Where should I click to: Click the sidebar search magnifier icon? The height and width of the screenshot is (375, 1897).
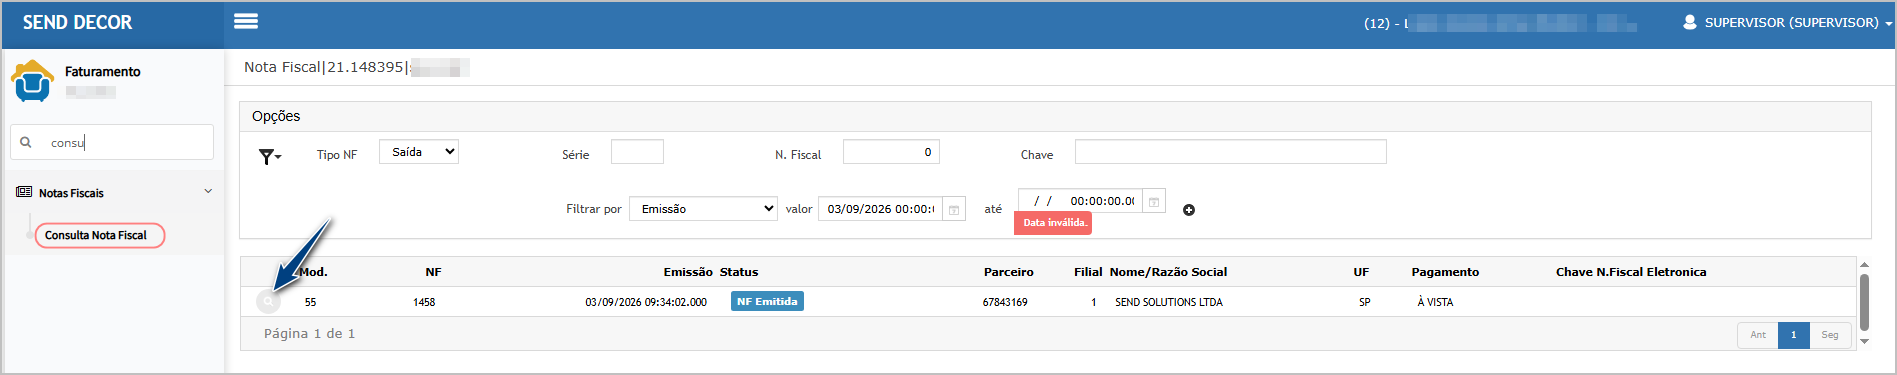(x=26, y=142)
